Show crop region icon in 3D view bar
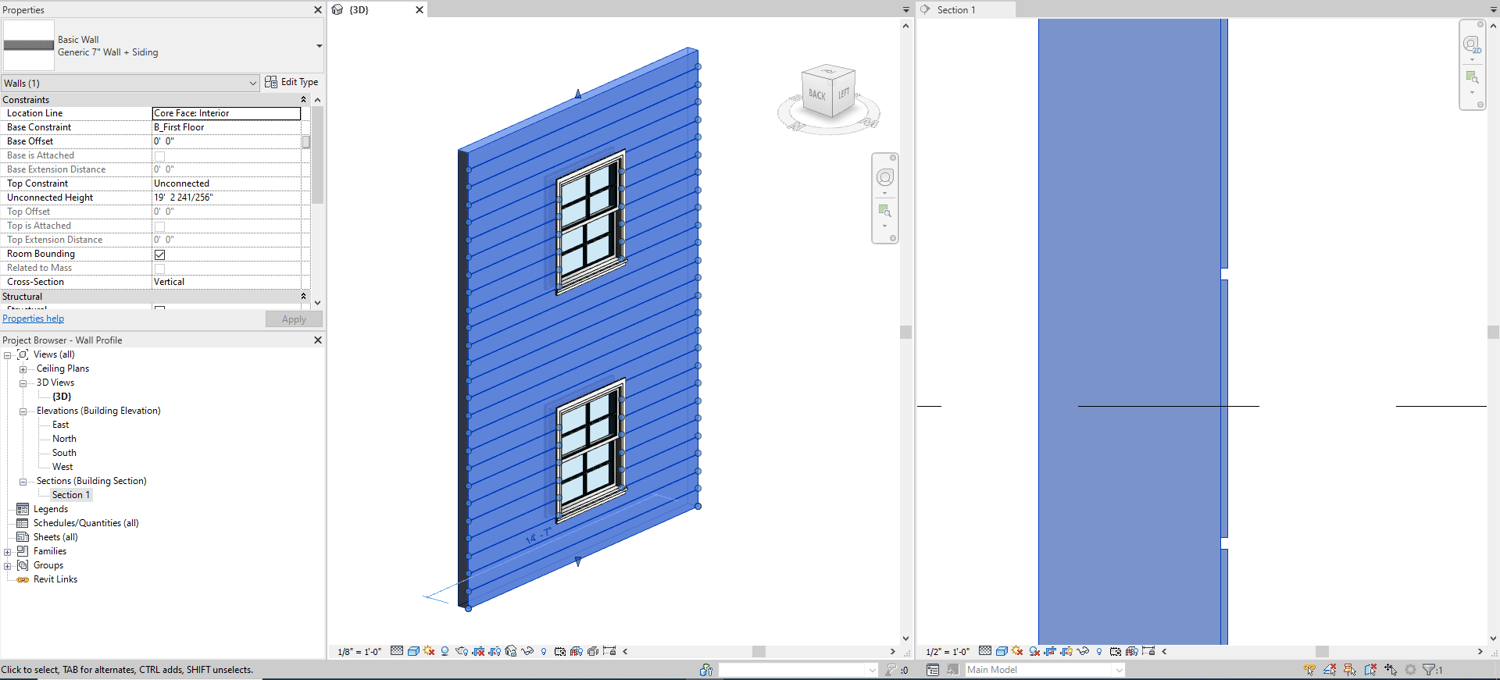Screen dimensions: 1500x680 coord(494,651)
